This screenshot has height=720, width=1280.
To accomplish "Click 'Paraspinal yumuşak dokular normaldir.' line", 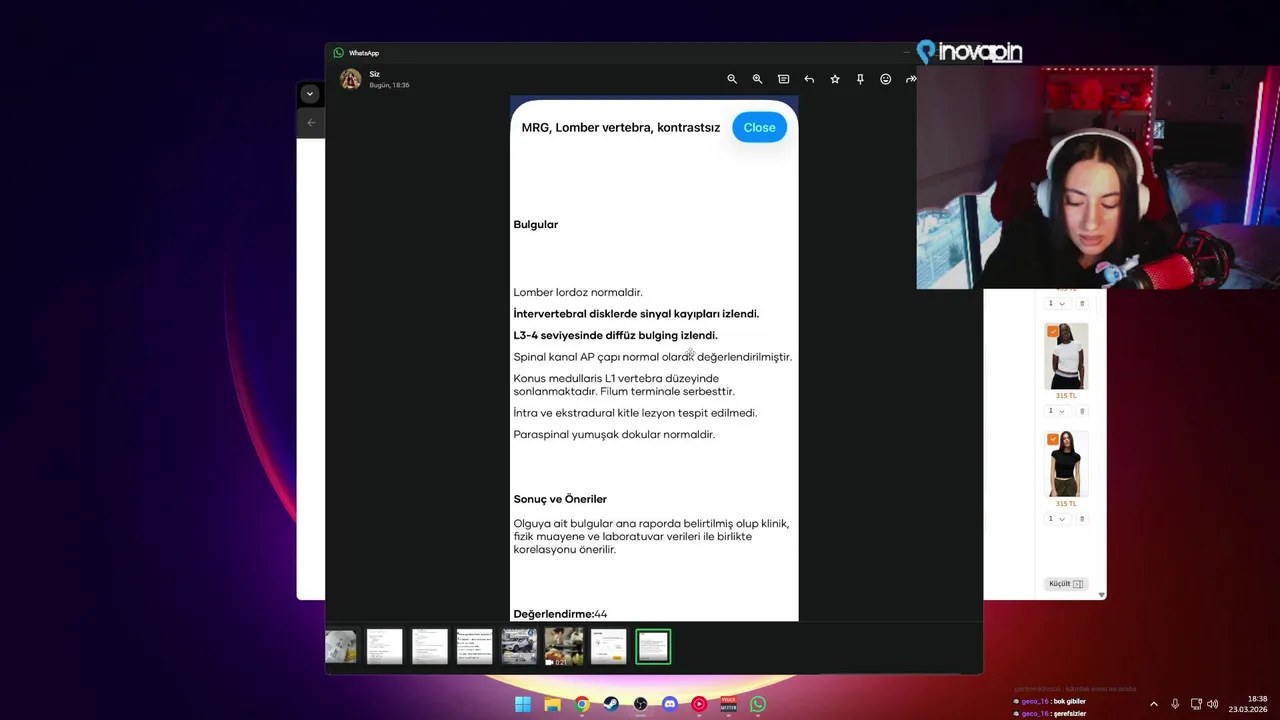I will [614, 434].
